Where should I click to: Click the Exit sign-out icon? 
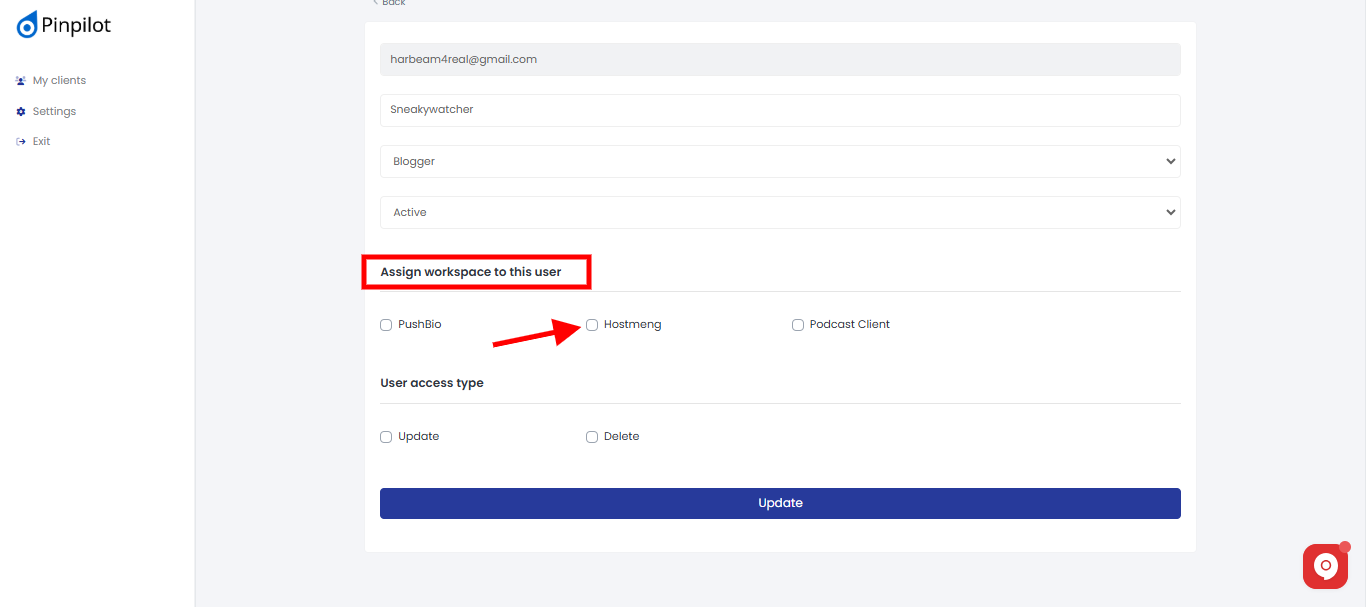tap(21, 142)
